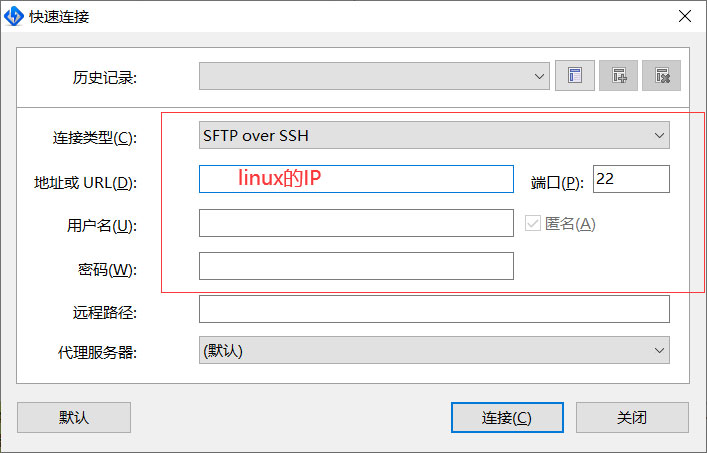The image size is (707, 453).
Task: Click the 连接类型 label text
Action: point(94,137)
